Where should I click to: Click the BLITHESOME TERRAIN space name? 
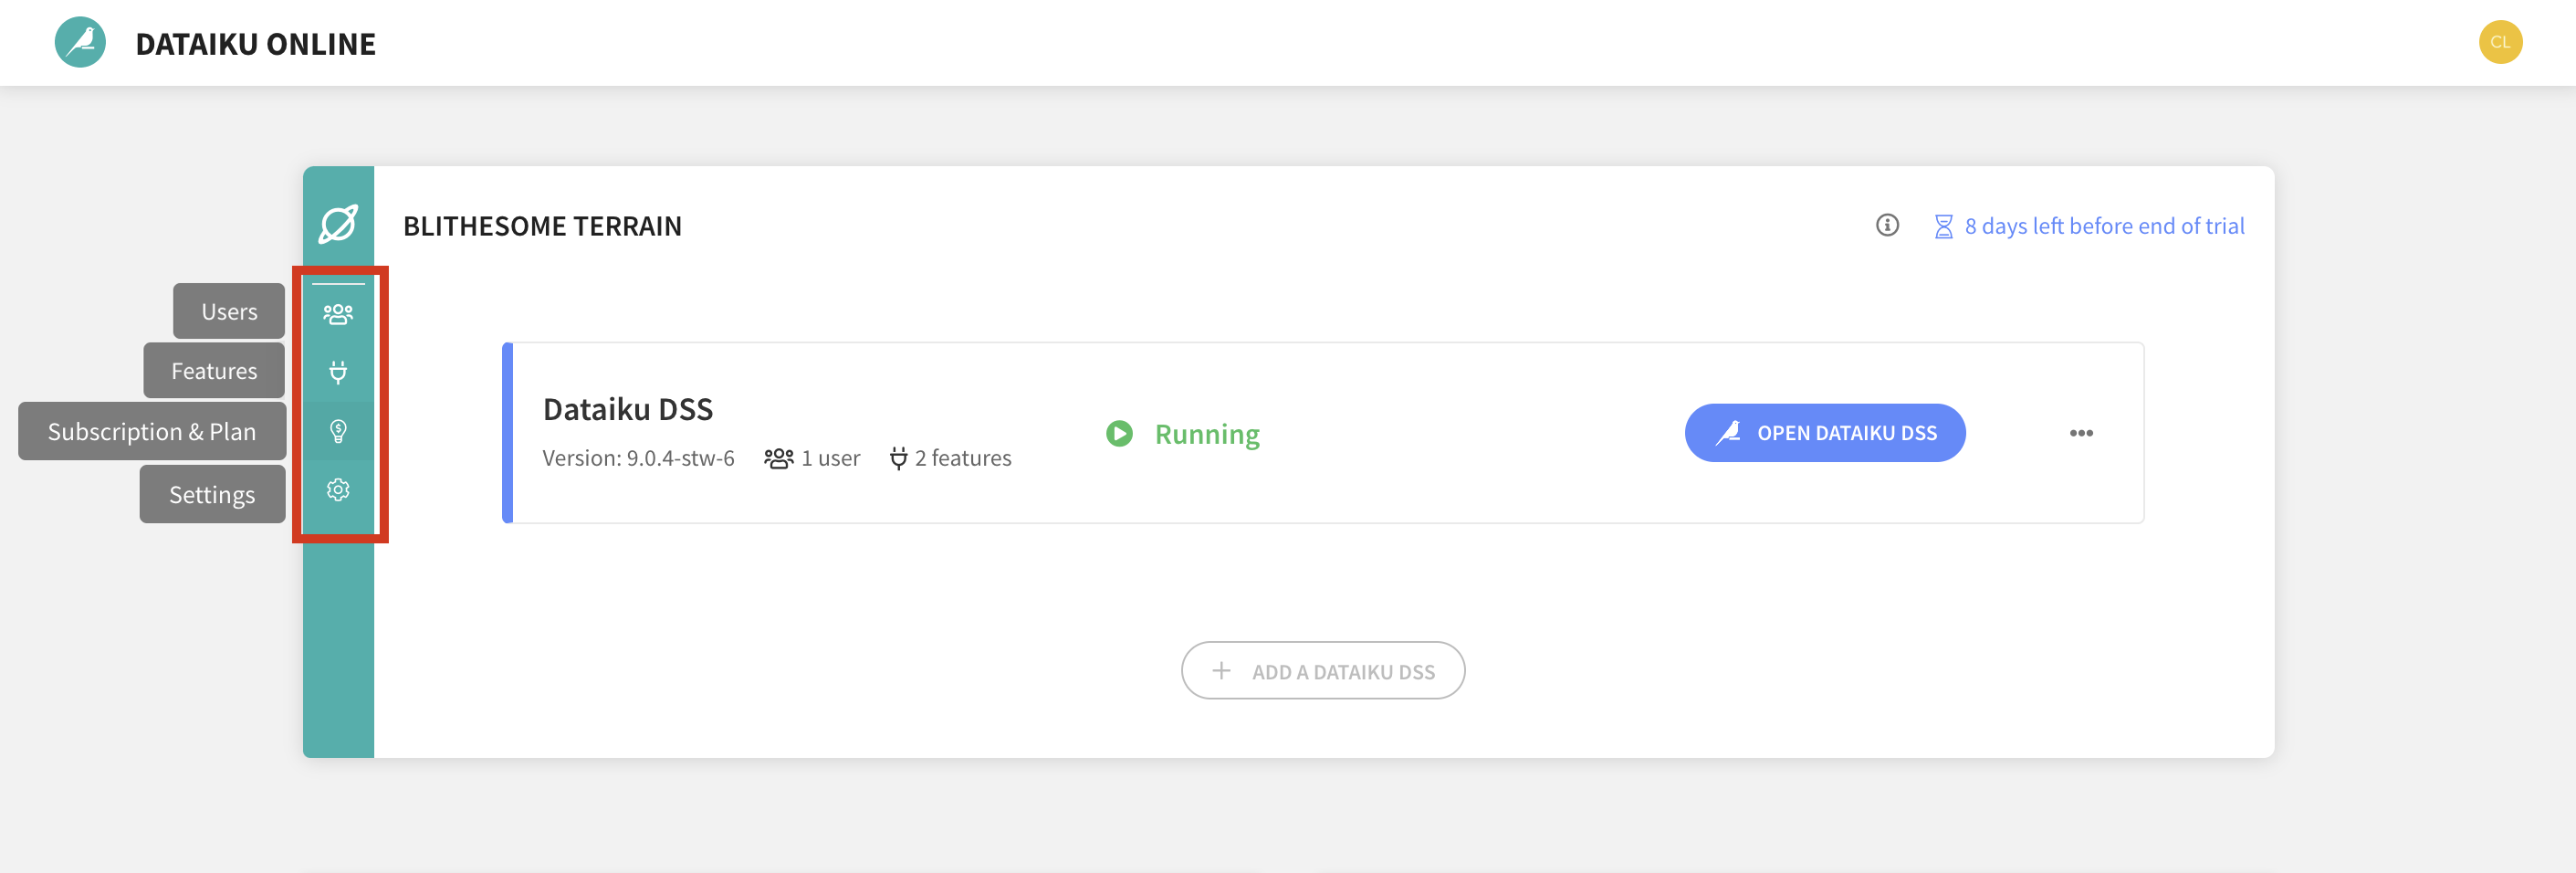click(542, 226)
